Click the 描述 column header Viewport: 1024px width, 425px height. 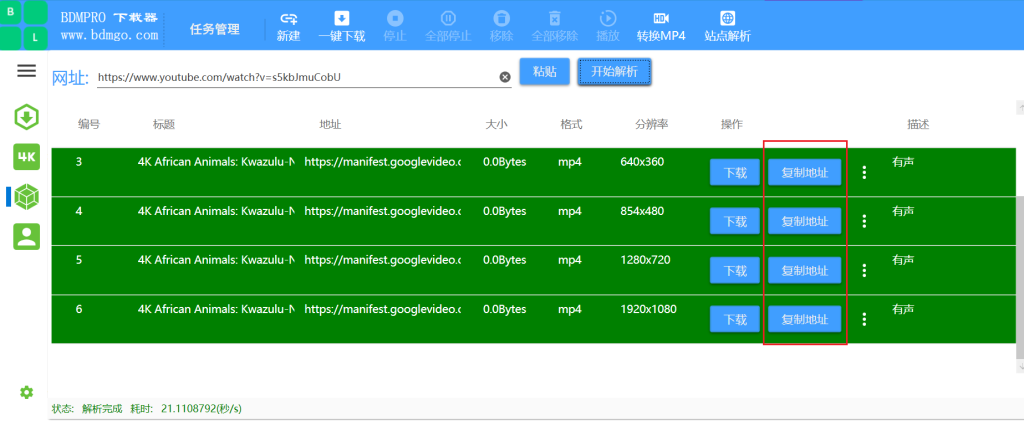pyautogui.click(x=918, y=124)
